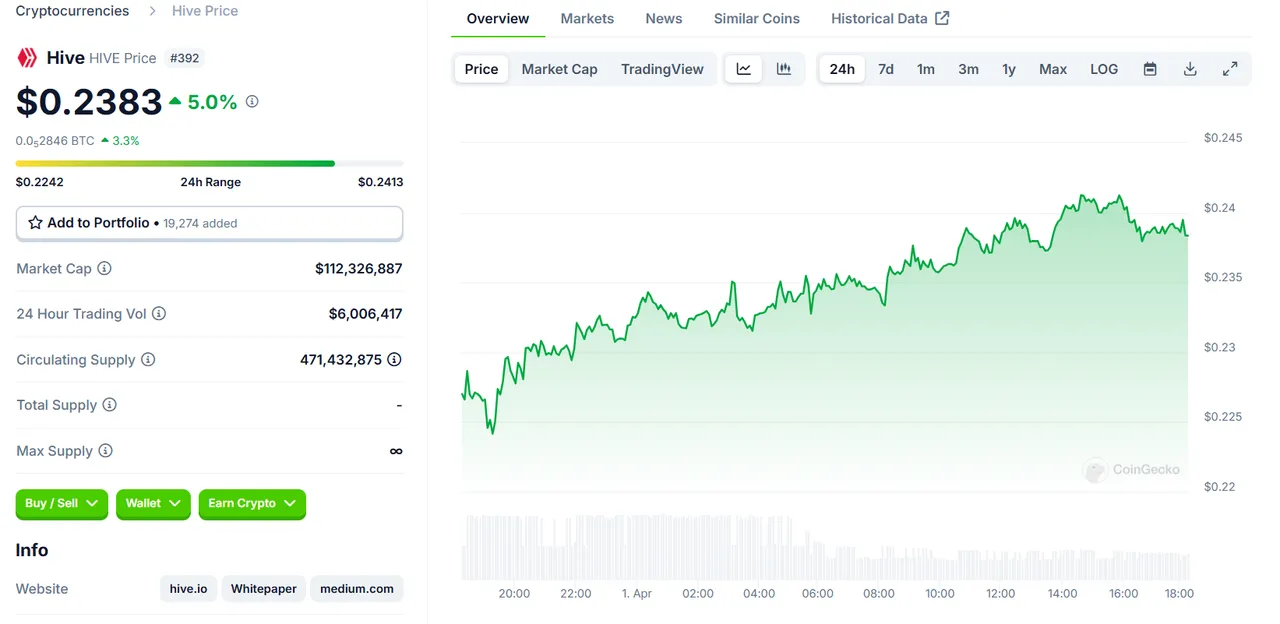Click the $6,006,417 trading volume value
Viewport: 1280px width, 624px height.
click(366, 314)
